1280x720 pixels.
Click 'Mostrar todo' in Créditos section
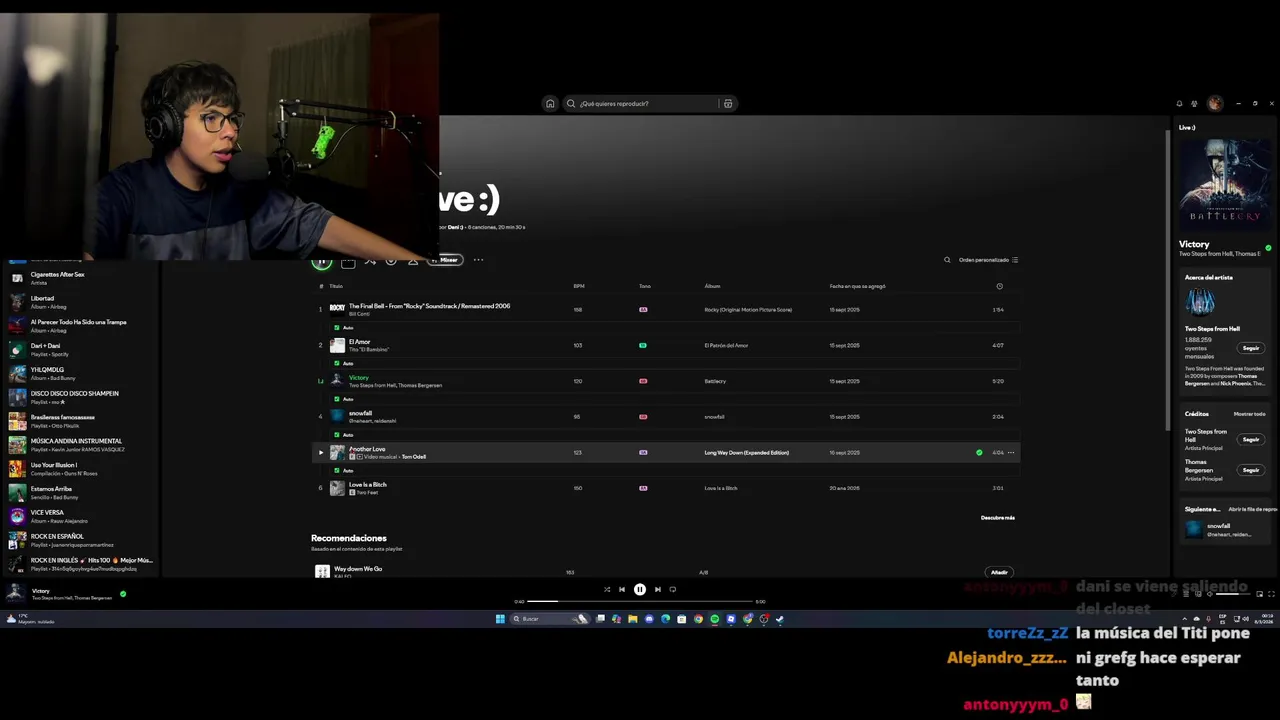[x=1249, y=414]
